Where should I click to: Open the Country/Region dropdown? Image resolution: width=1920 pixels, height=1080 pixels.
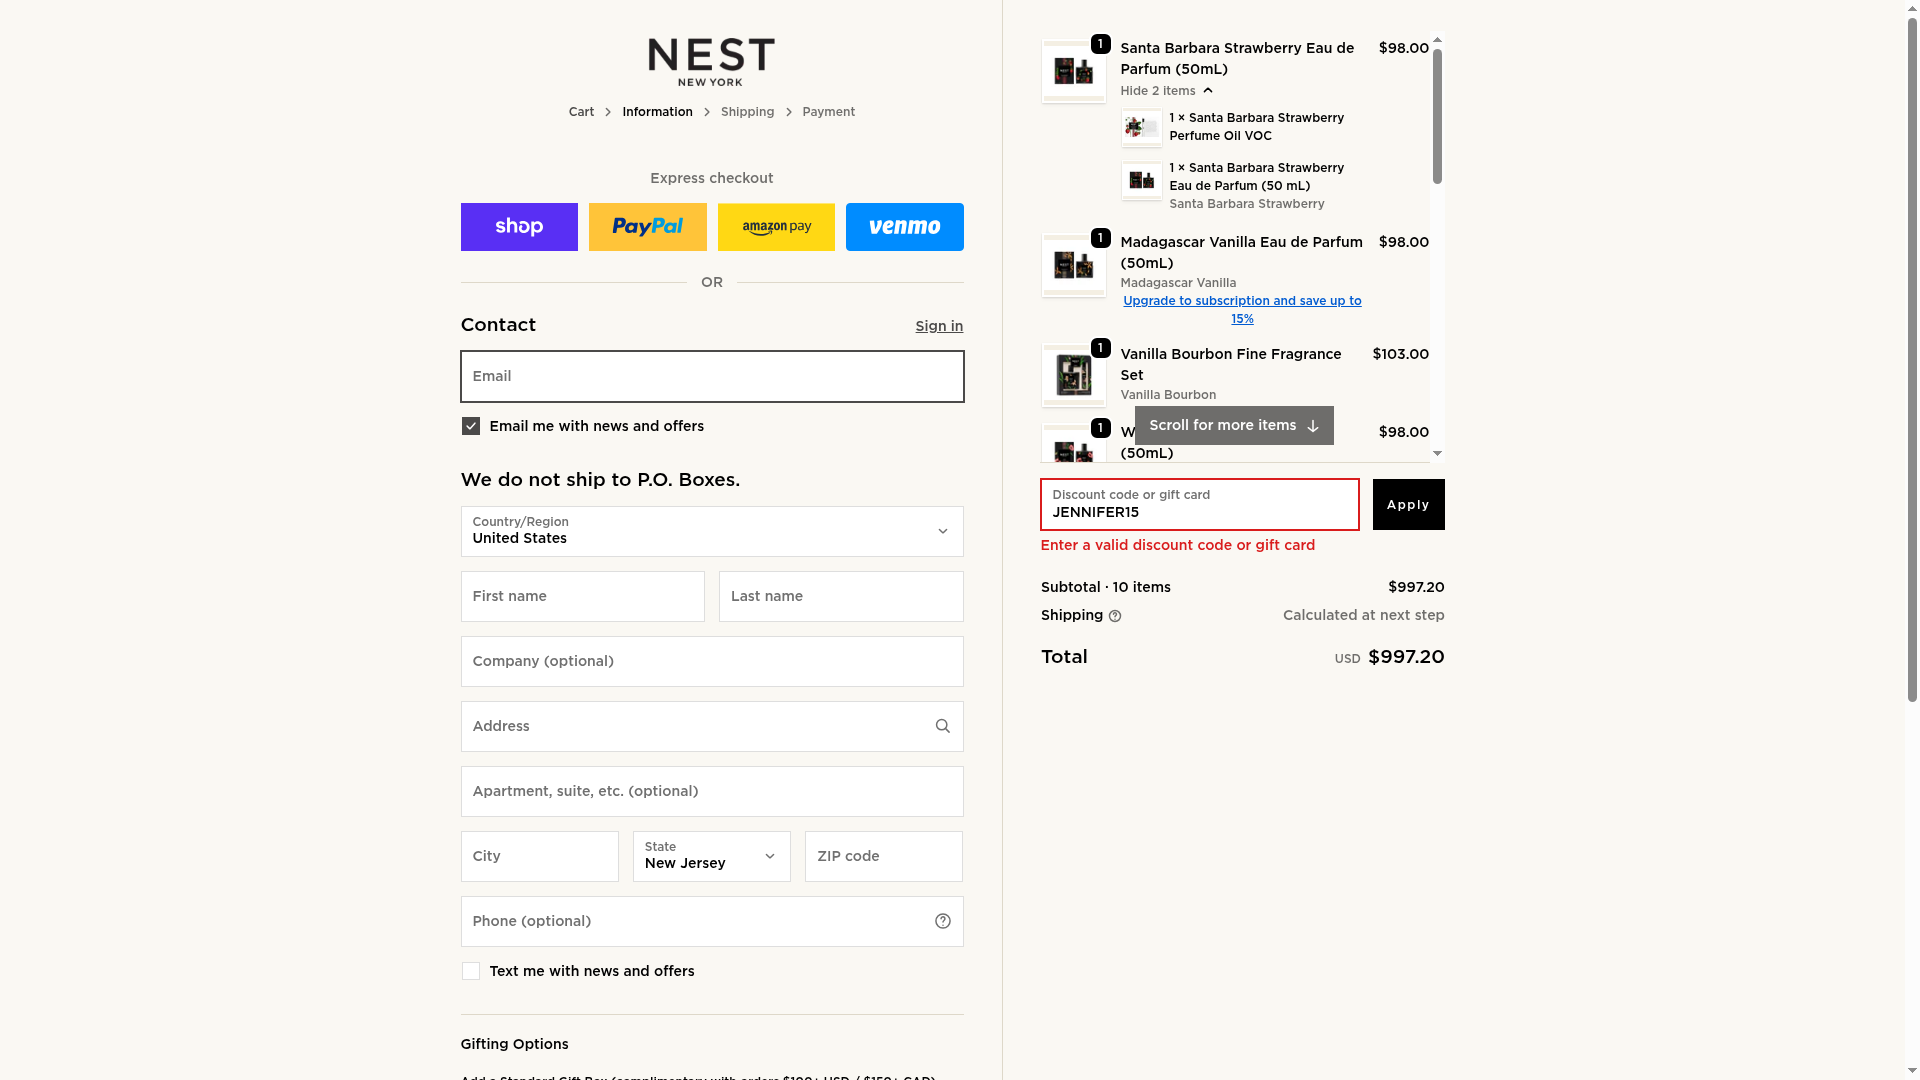[x=712, y=531]
